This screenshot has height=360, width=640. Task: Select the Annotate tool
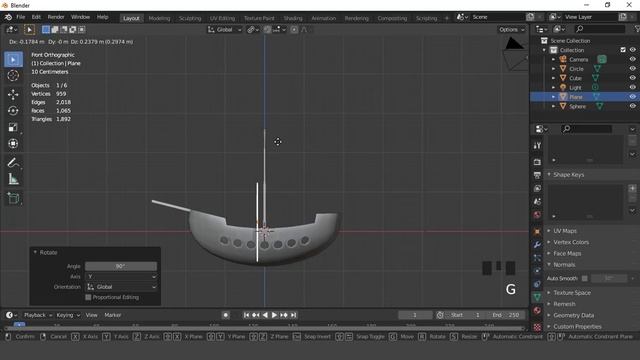13,163
